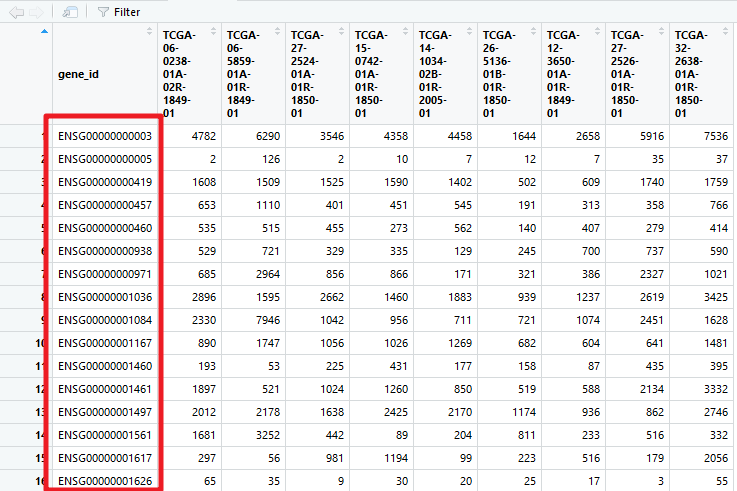Select value 126 in ENSG00000000005 row
The height and width of the screenshot is (491, 737).
tap(271, 159)
